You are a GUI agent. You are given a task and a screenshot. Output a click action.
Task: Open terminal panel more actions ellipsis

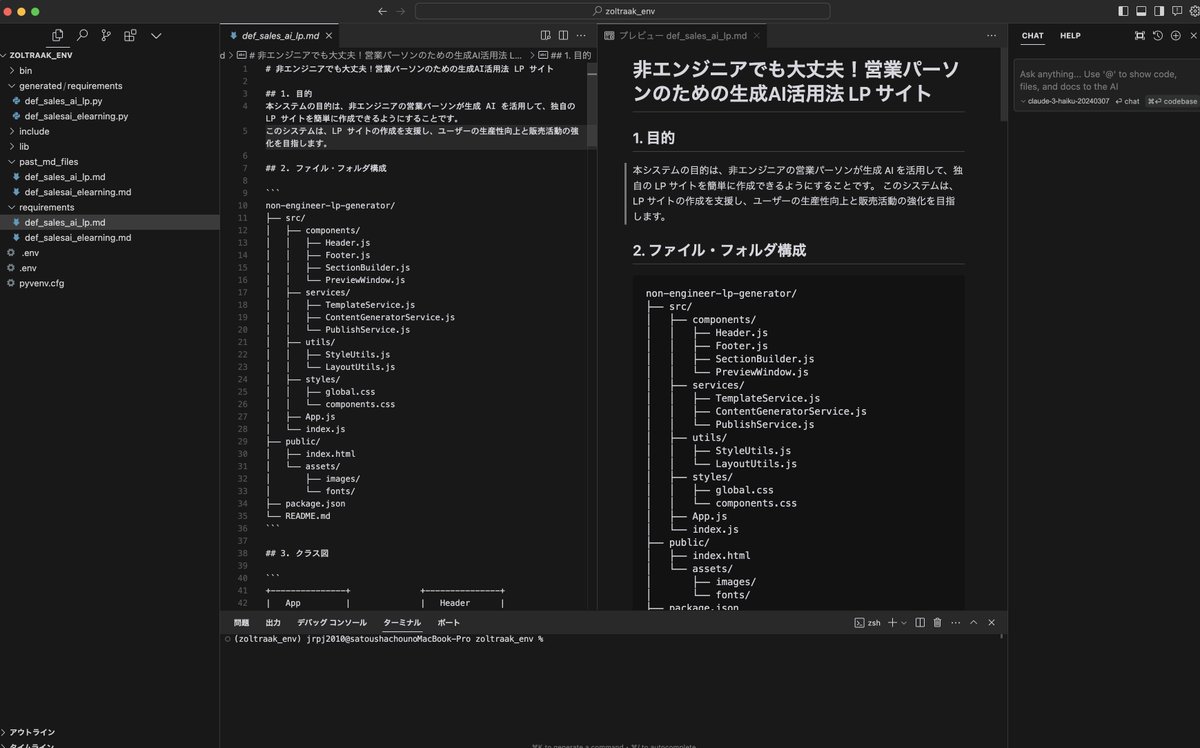[x=955, y=622]
